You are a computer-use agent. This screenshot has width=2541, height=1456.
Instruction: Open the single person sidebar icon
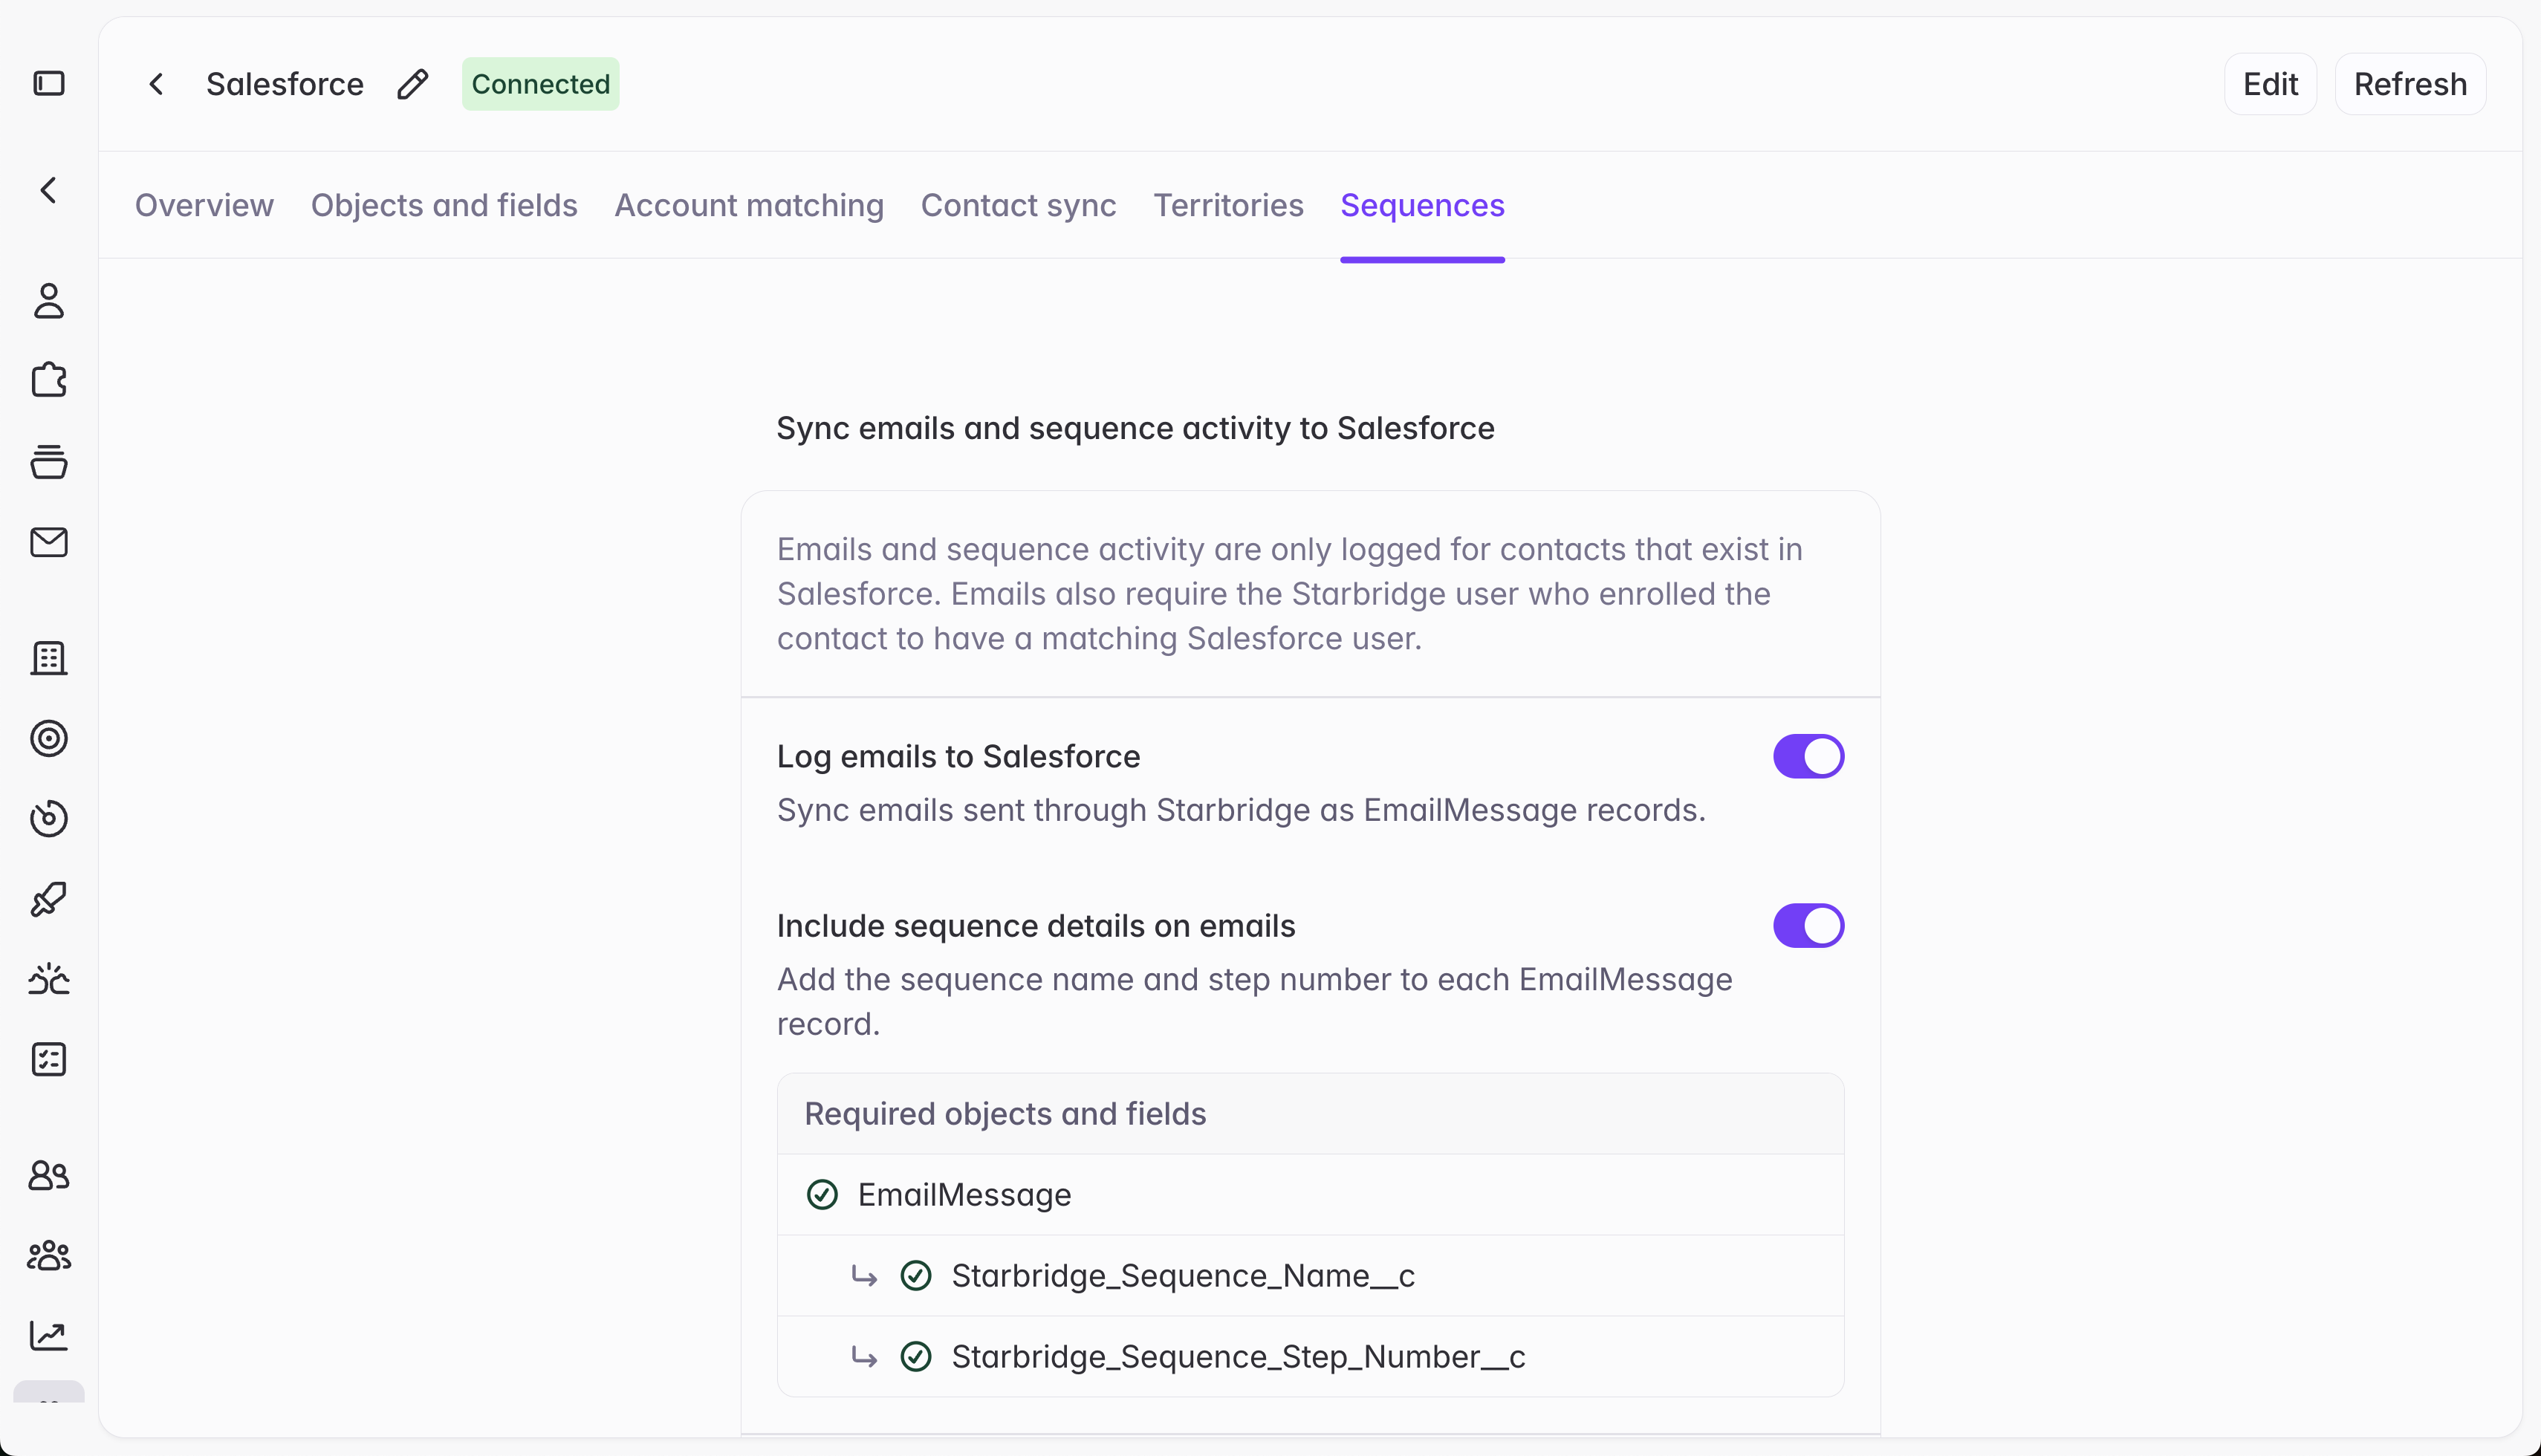point(49,300)
